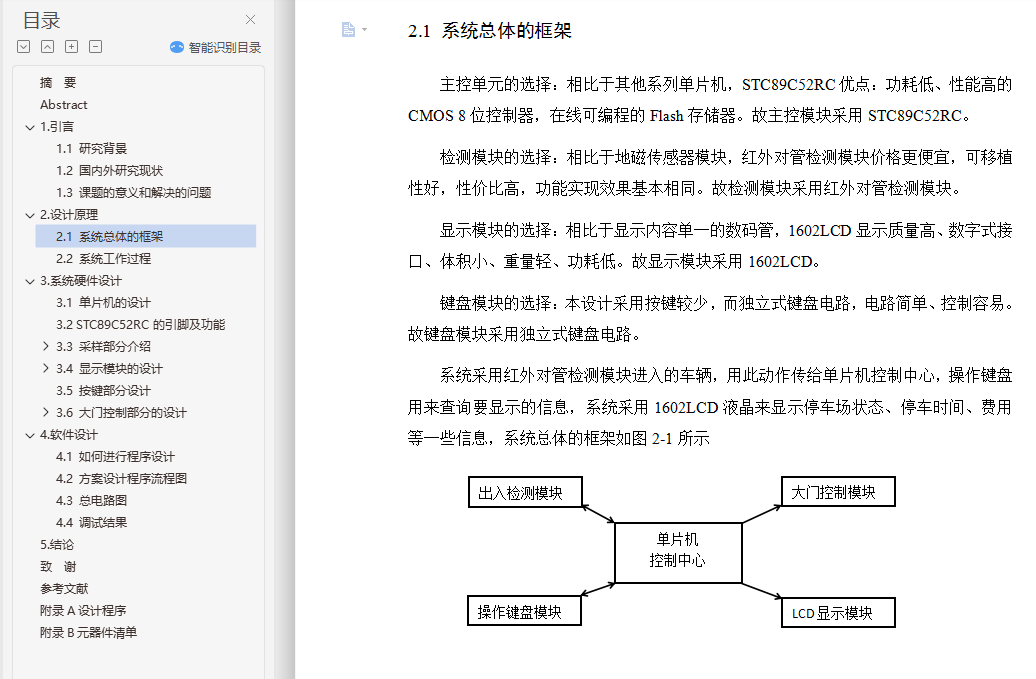Collapse the 4.软件设计 section

click(30, 435)
